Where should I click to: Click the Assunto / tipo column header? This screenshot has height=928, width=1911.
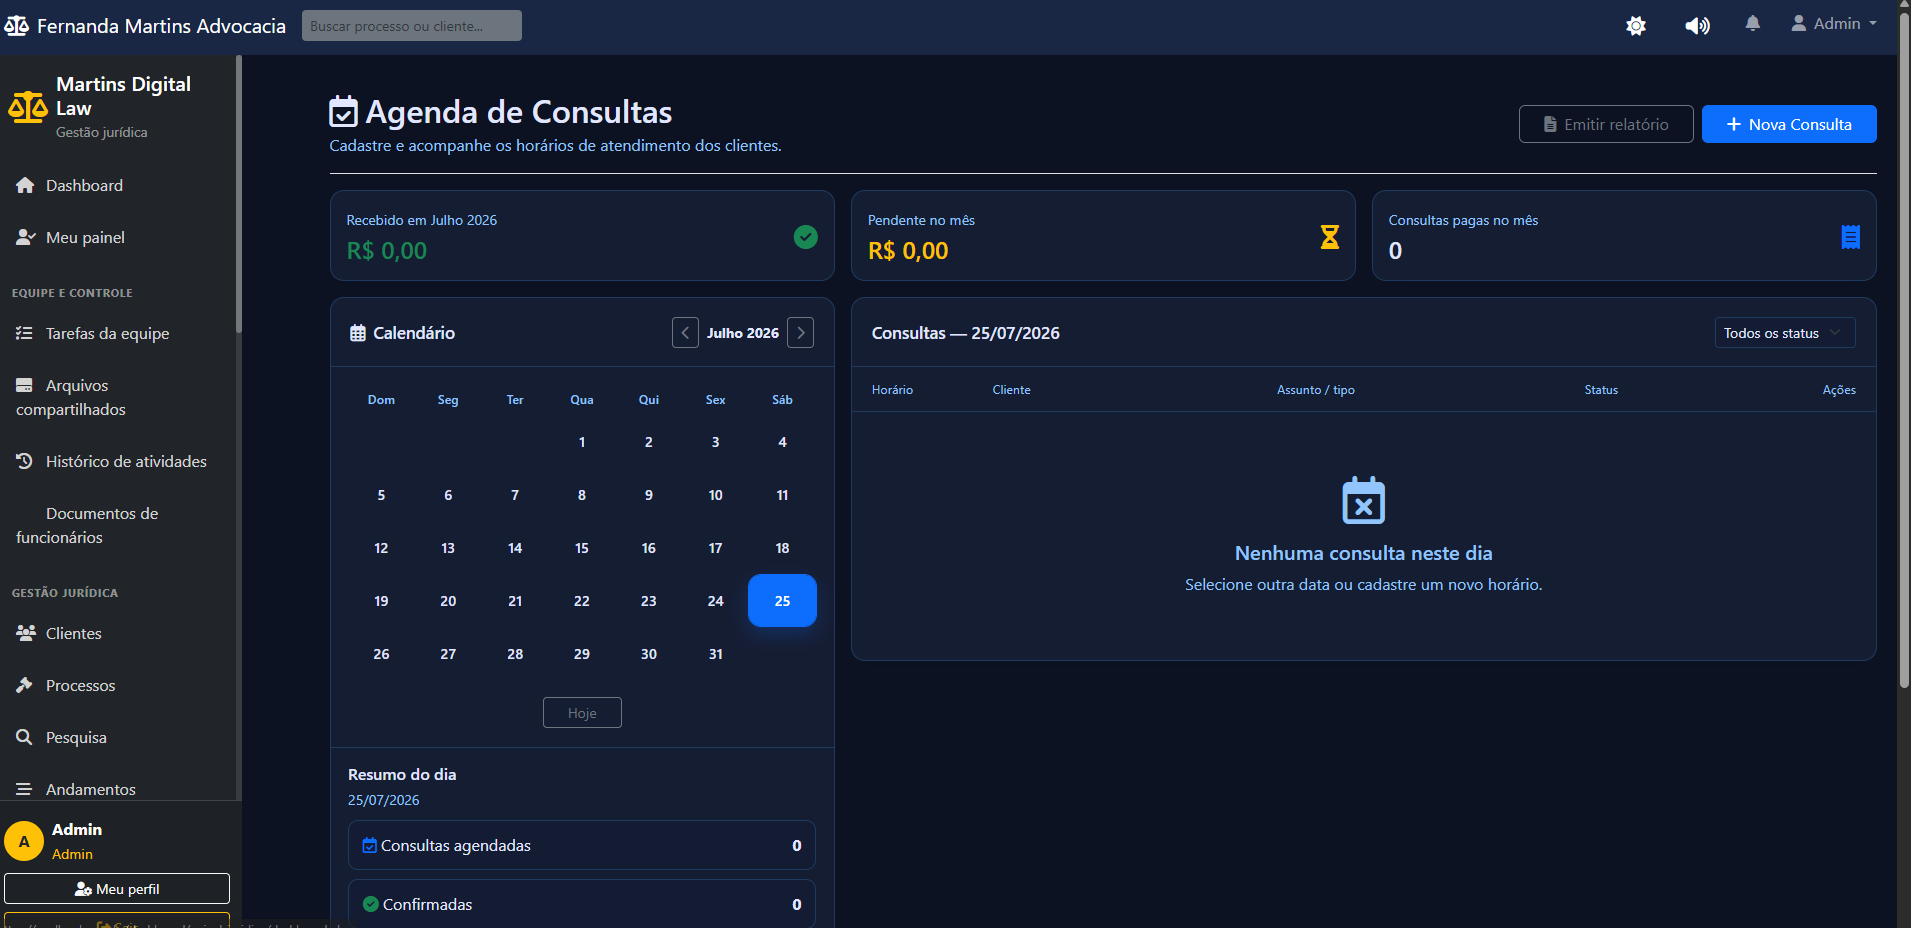1315,390
